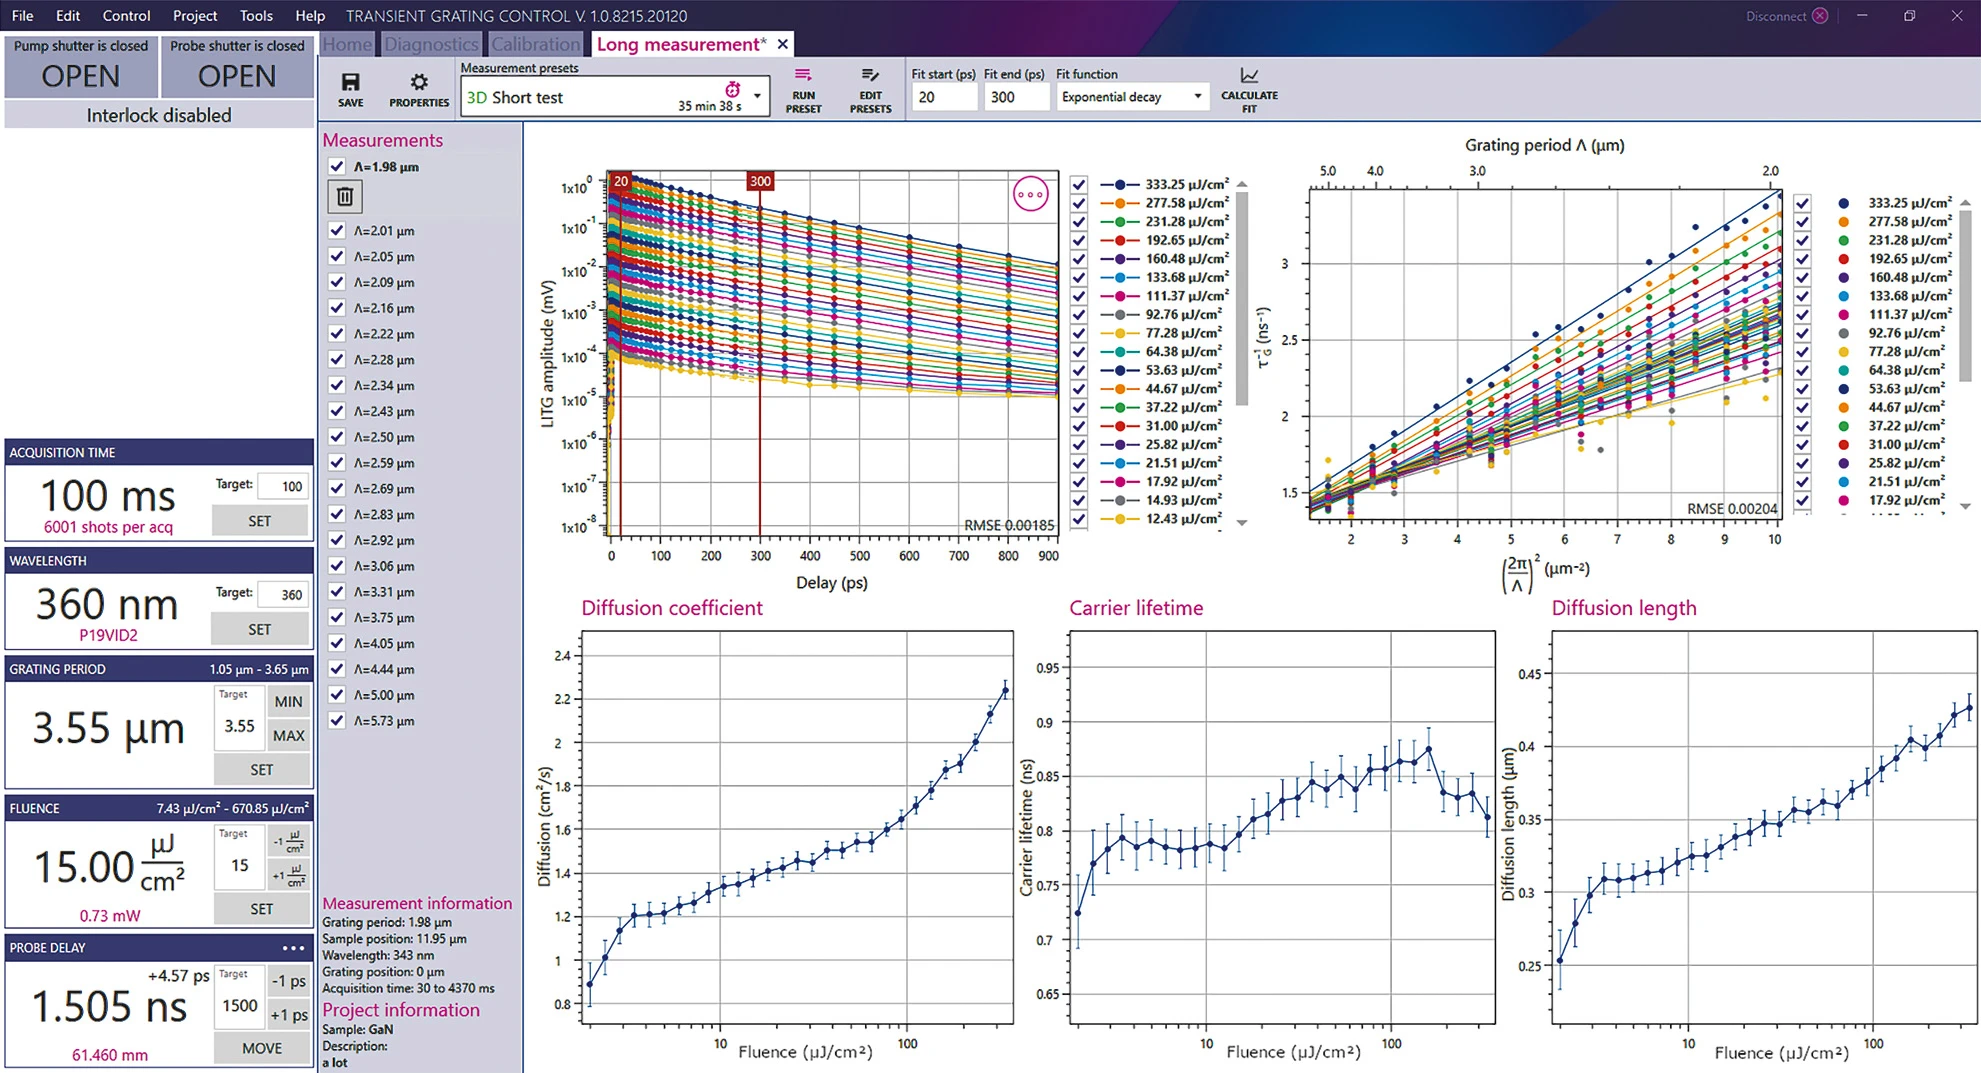
Task: Open the Properties gear icon
Action: [x=419, y=82]
